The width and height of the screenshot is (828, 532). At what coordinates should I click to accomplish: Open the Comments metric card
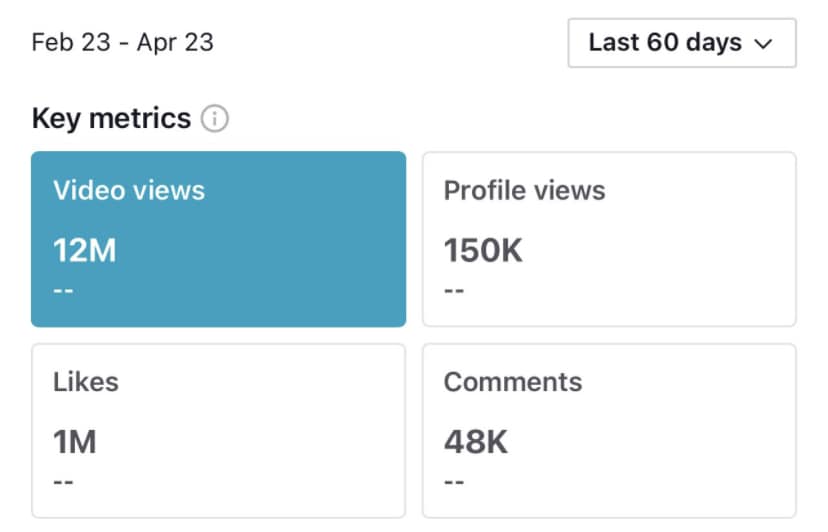click(x=609, y=430)
